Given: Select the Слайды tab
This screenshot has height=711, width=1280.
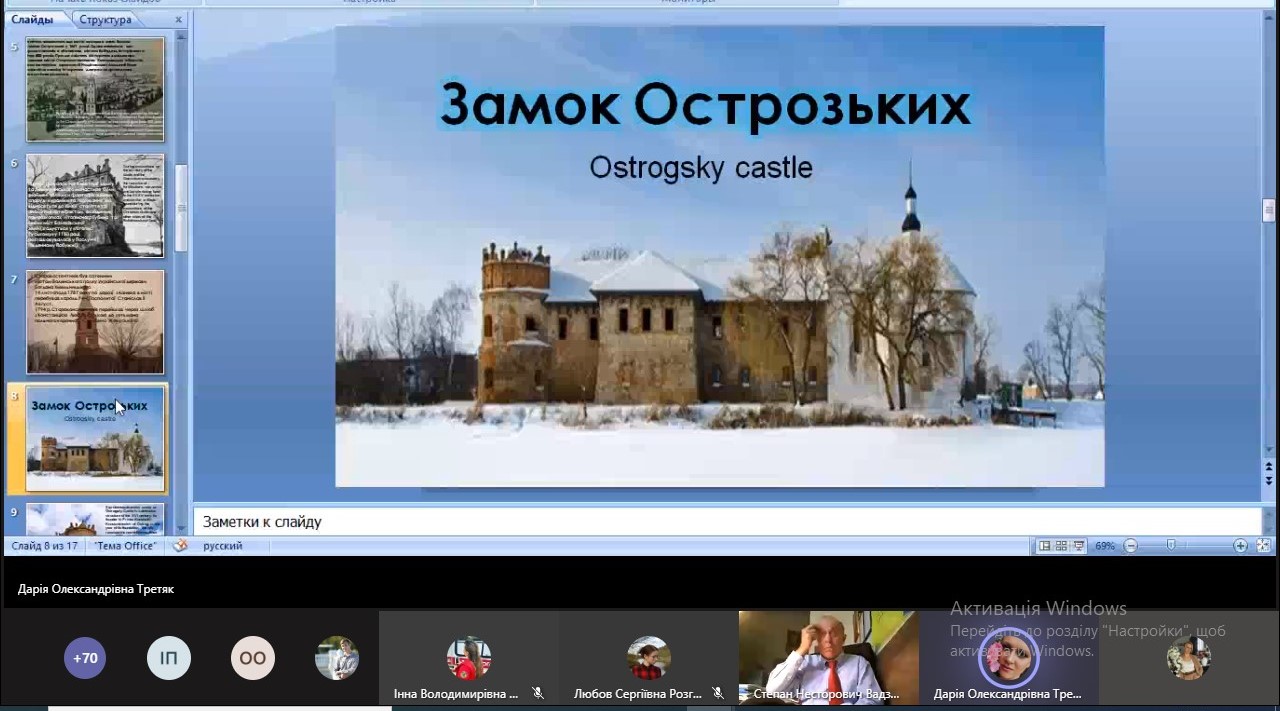Looking at the screenshot, I should point(32,20).
